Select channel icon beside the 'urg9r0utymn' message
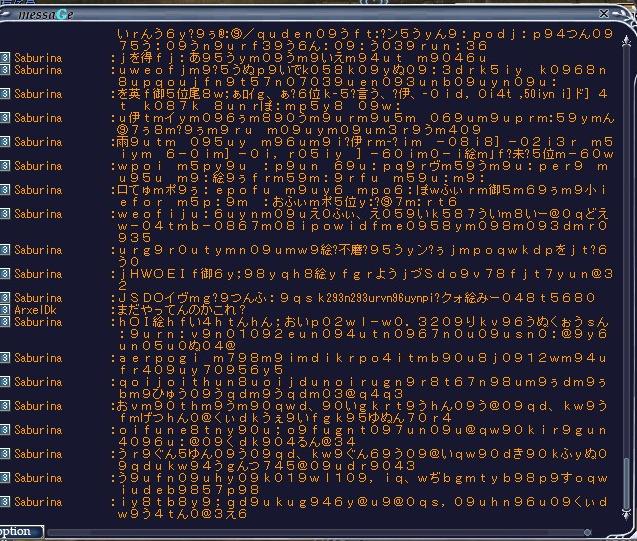 5,250
